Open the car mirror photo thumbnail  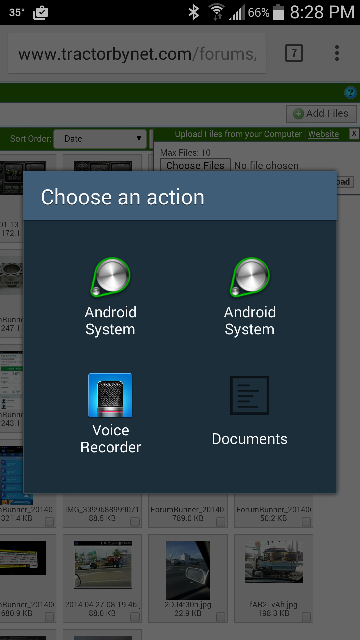click(188, 570)
